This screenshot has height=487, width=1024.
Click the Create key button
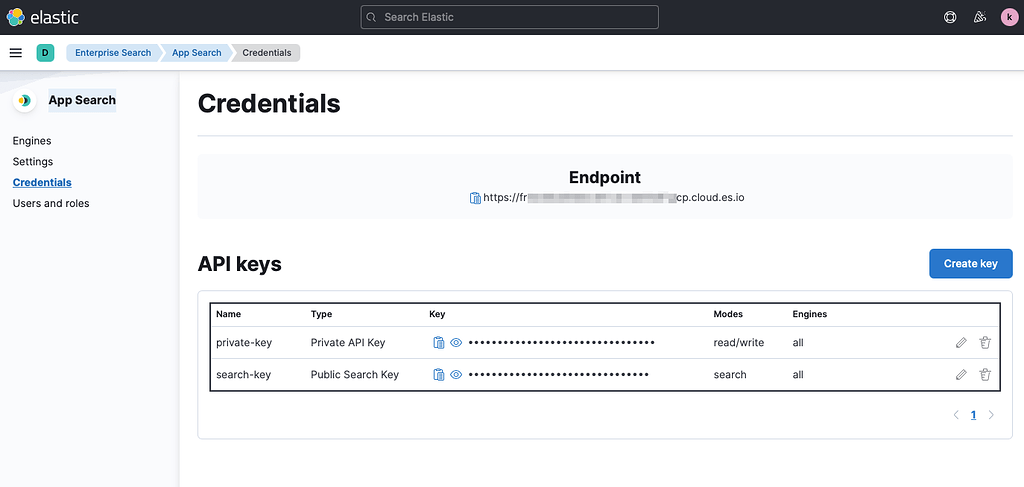[970, 264]
